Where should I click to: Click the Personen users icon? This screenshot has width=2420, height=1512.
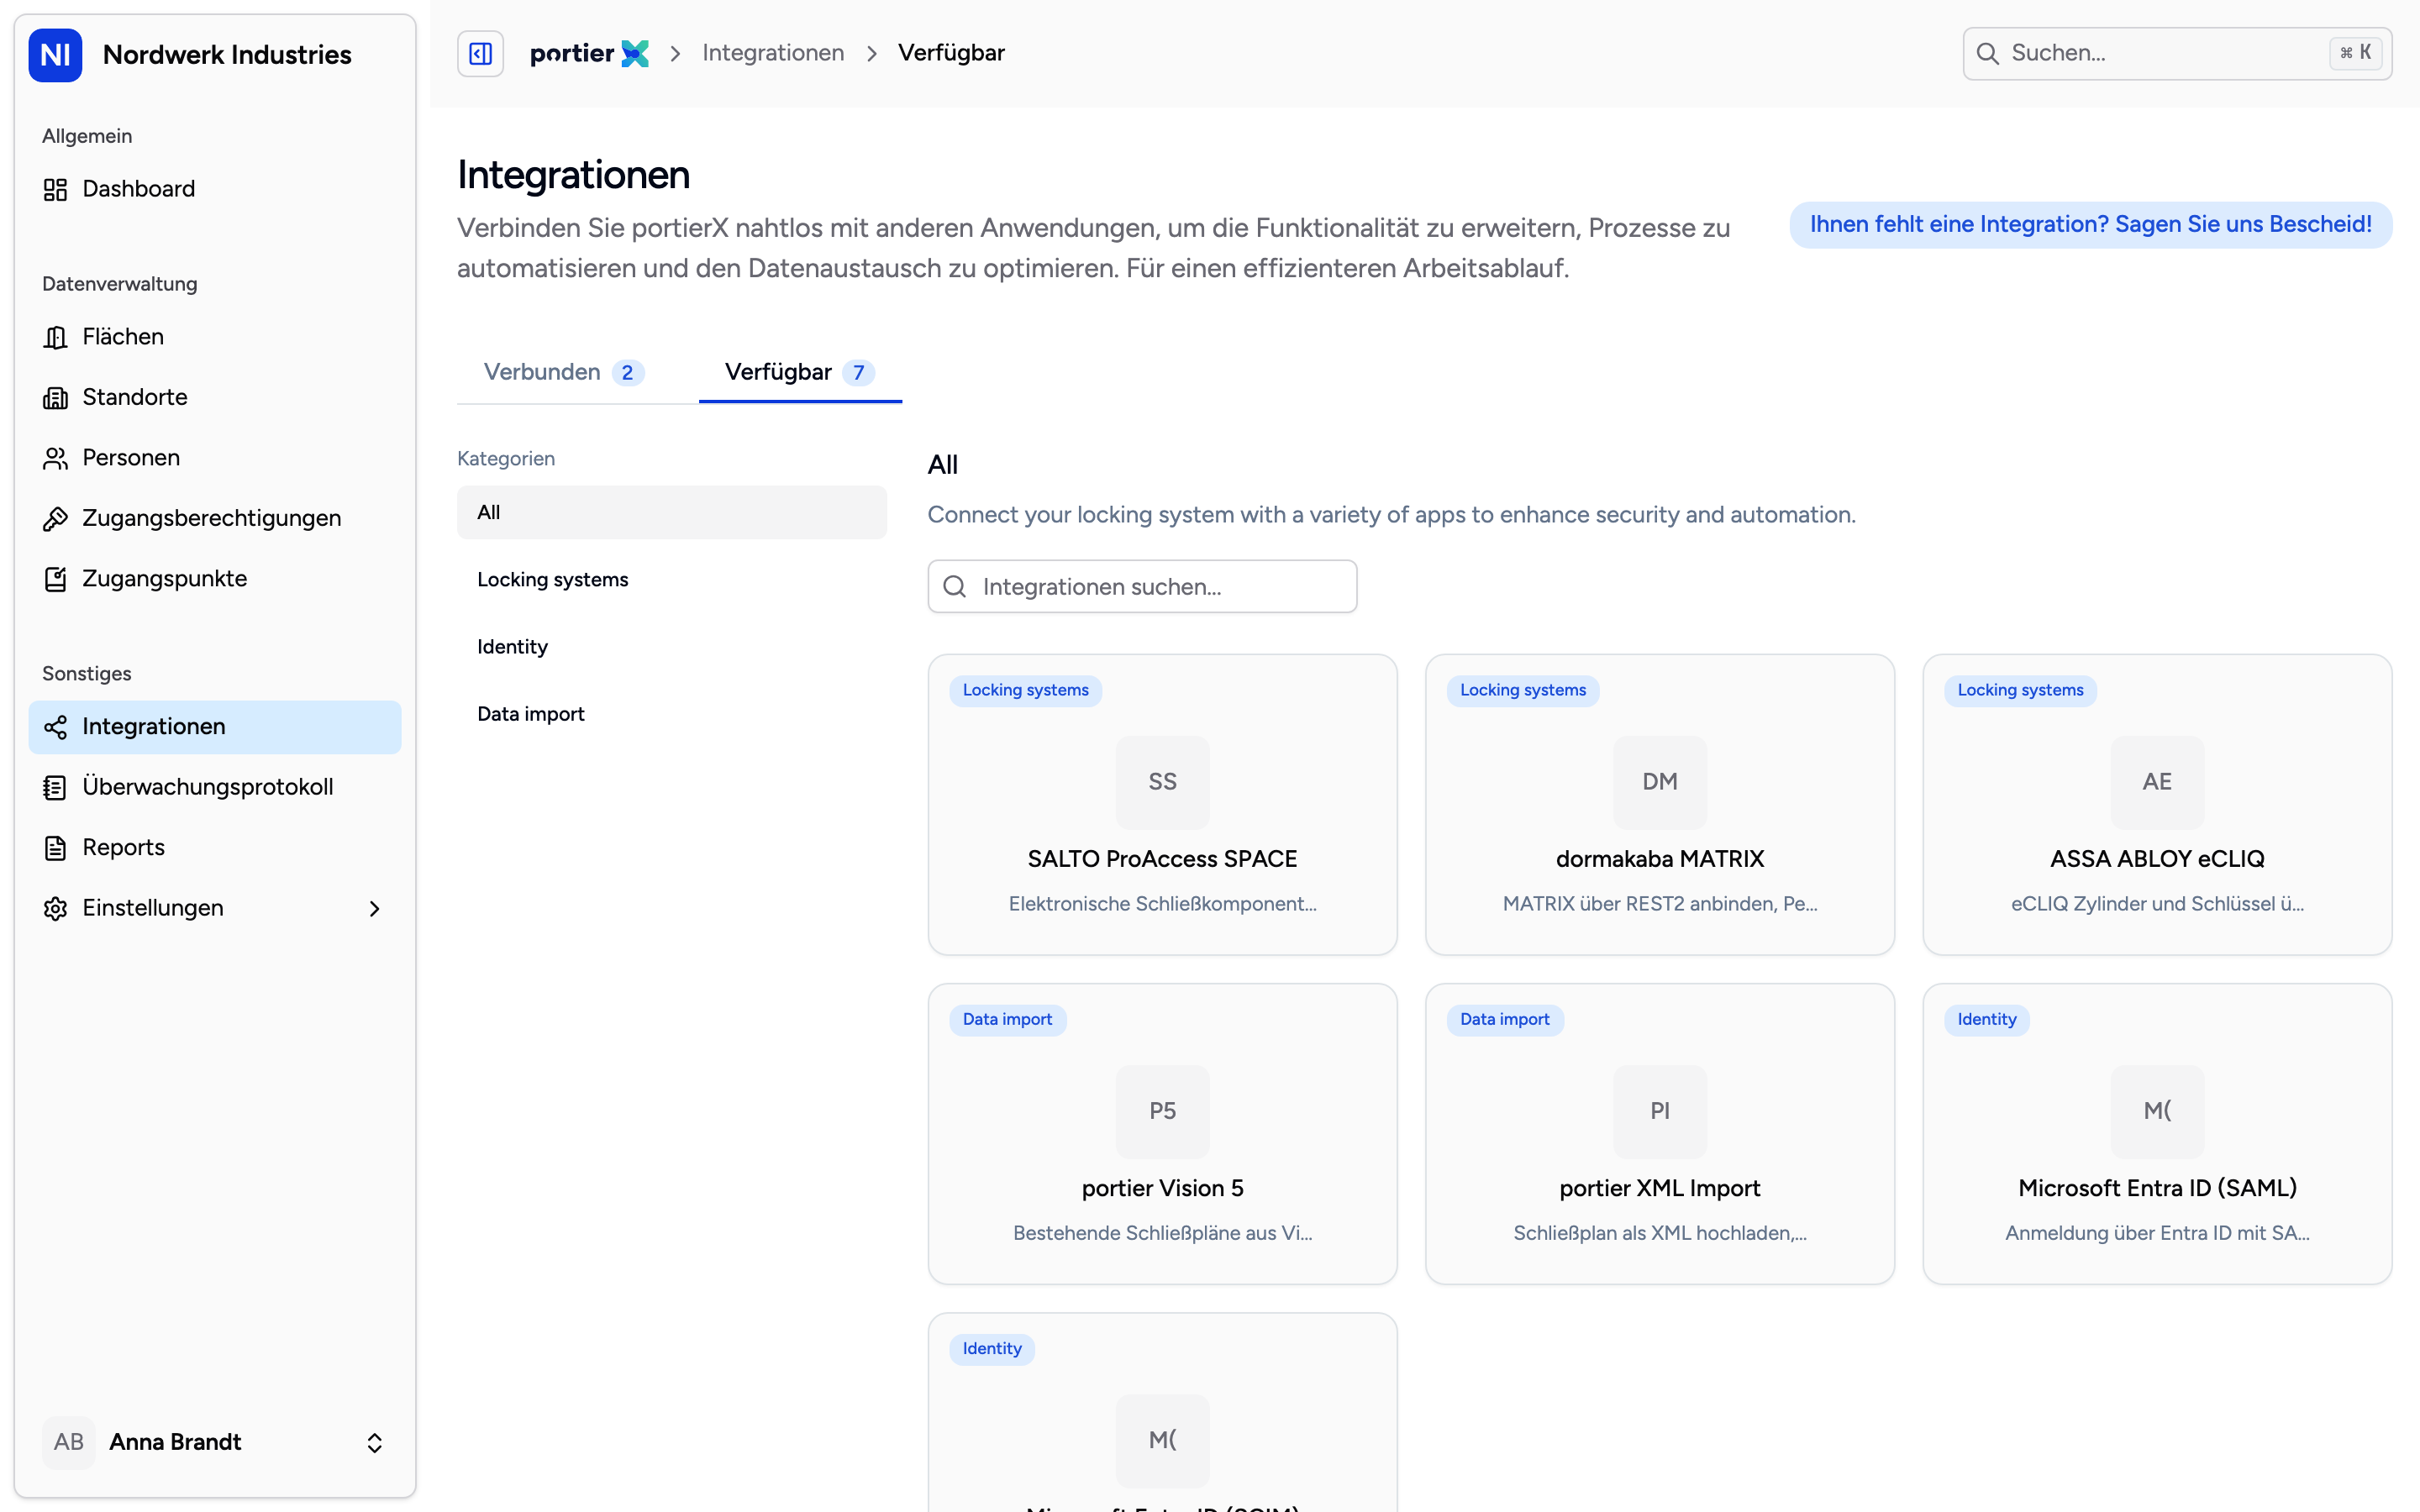55,458
